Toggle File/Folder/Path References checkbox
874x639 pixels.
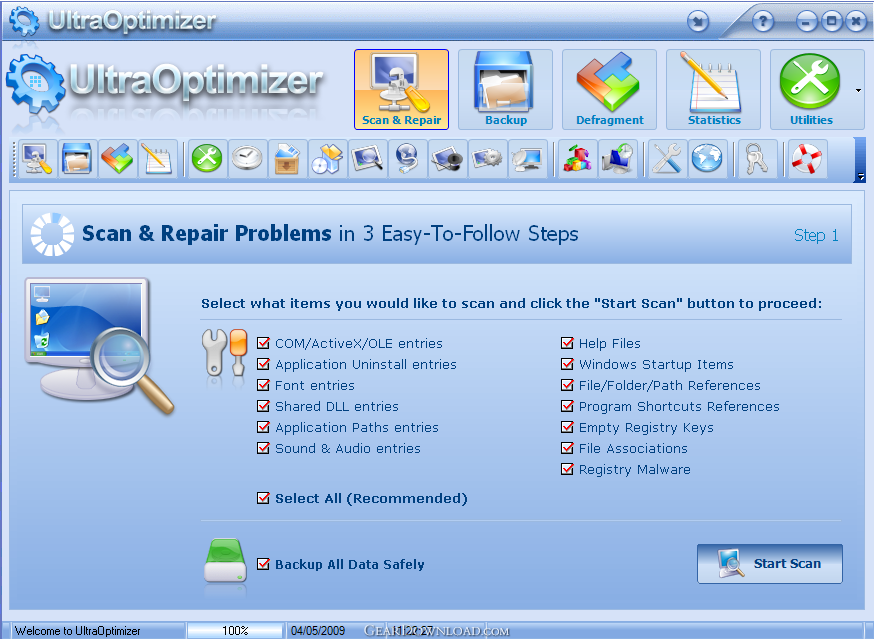coord(567,385)
